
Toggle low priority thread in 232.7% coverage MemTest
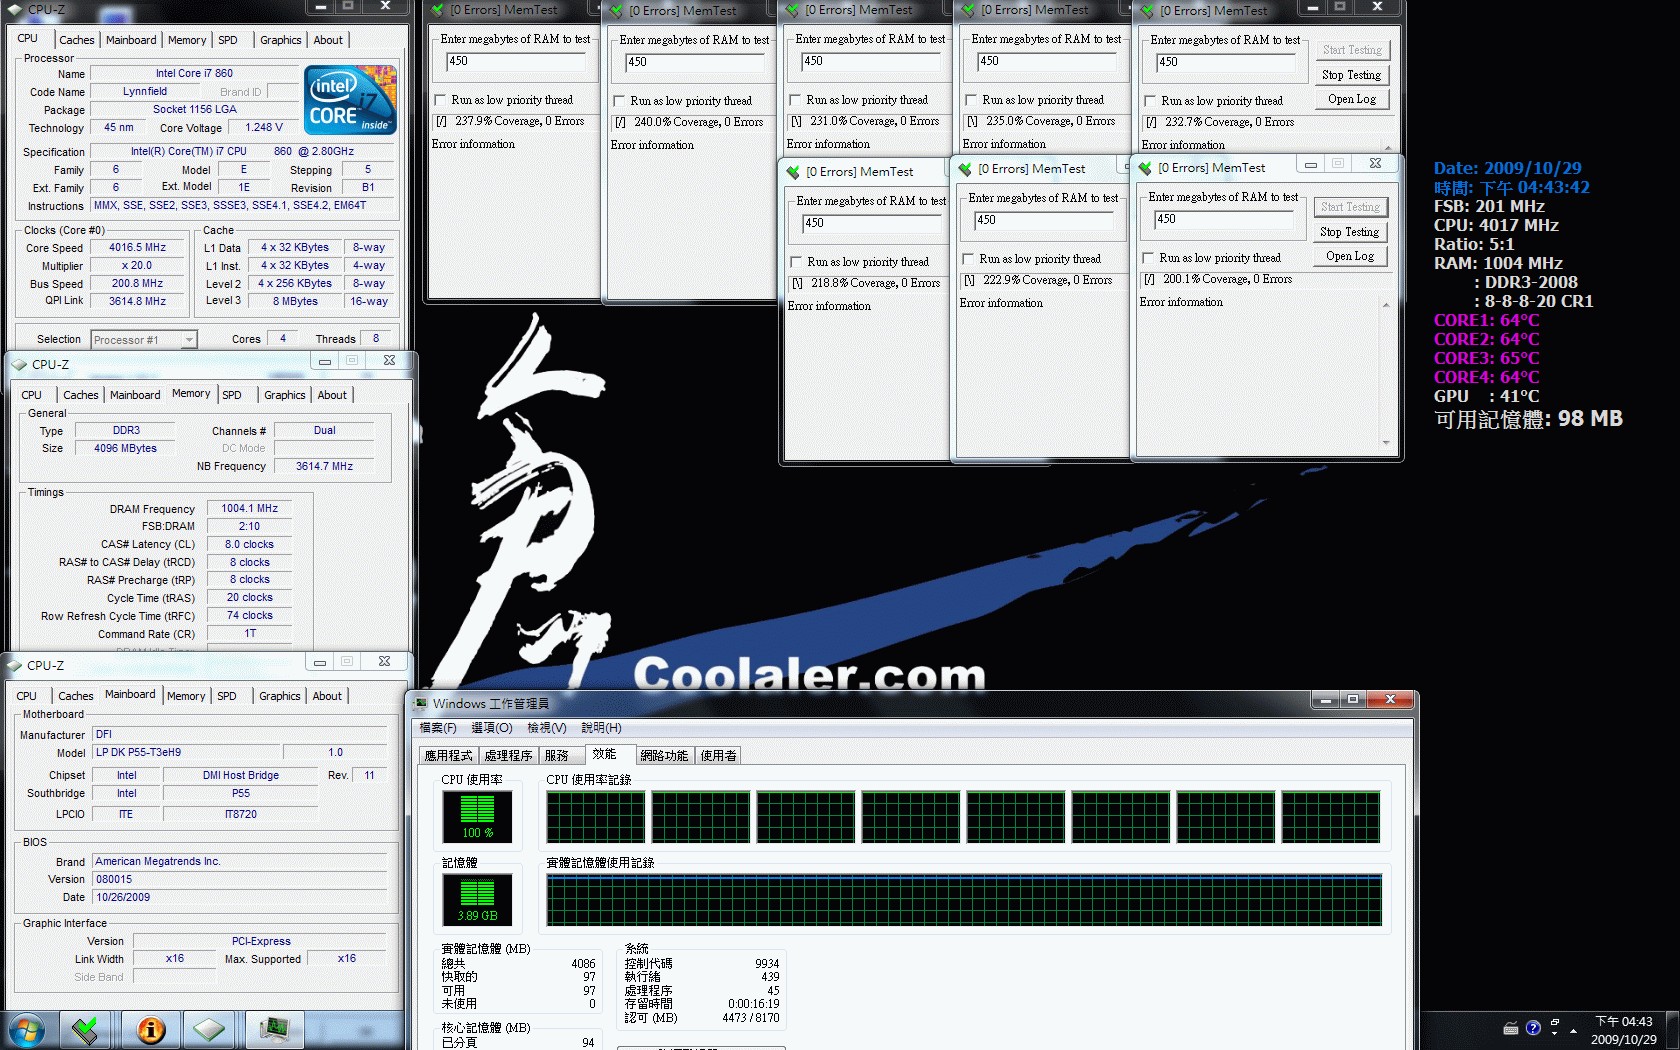(1150, 101)
